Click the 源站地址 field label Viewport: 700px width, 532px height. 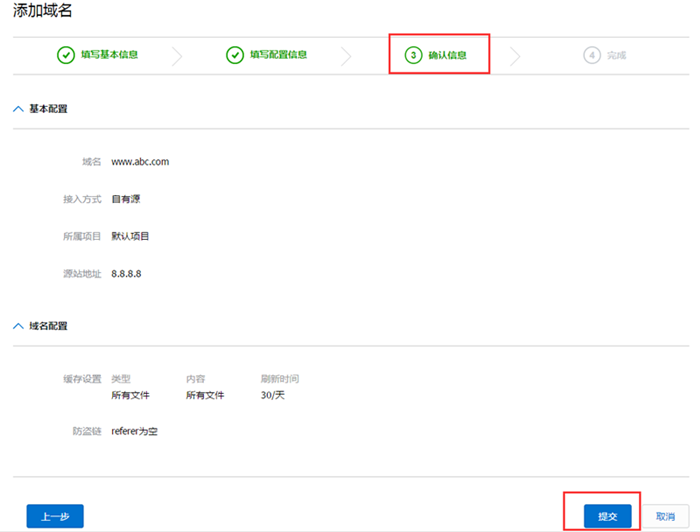pos(82,274)
